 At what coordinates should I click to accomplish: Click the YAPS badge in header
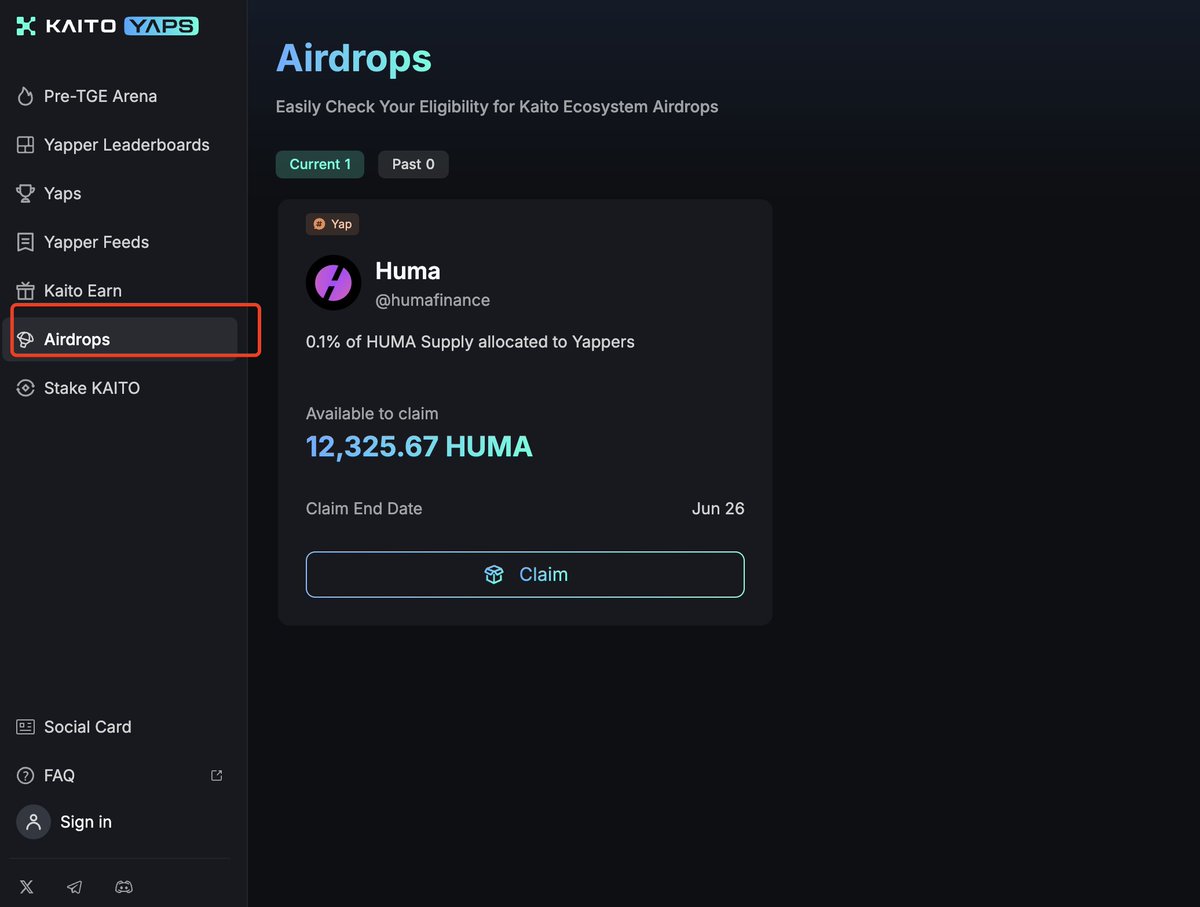point(162,27)
